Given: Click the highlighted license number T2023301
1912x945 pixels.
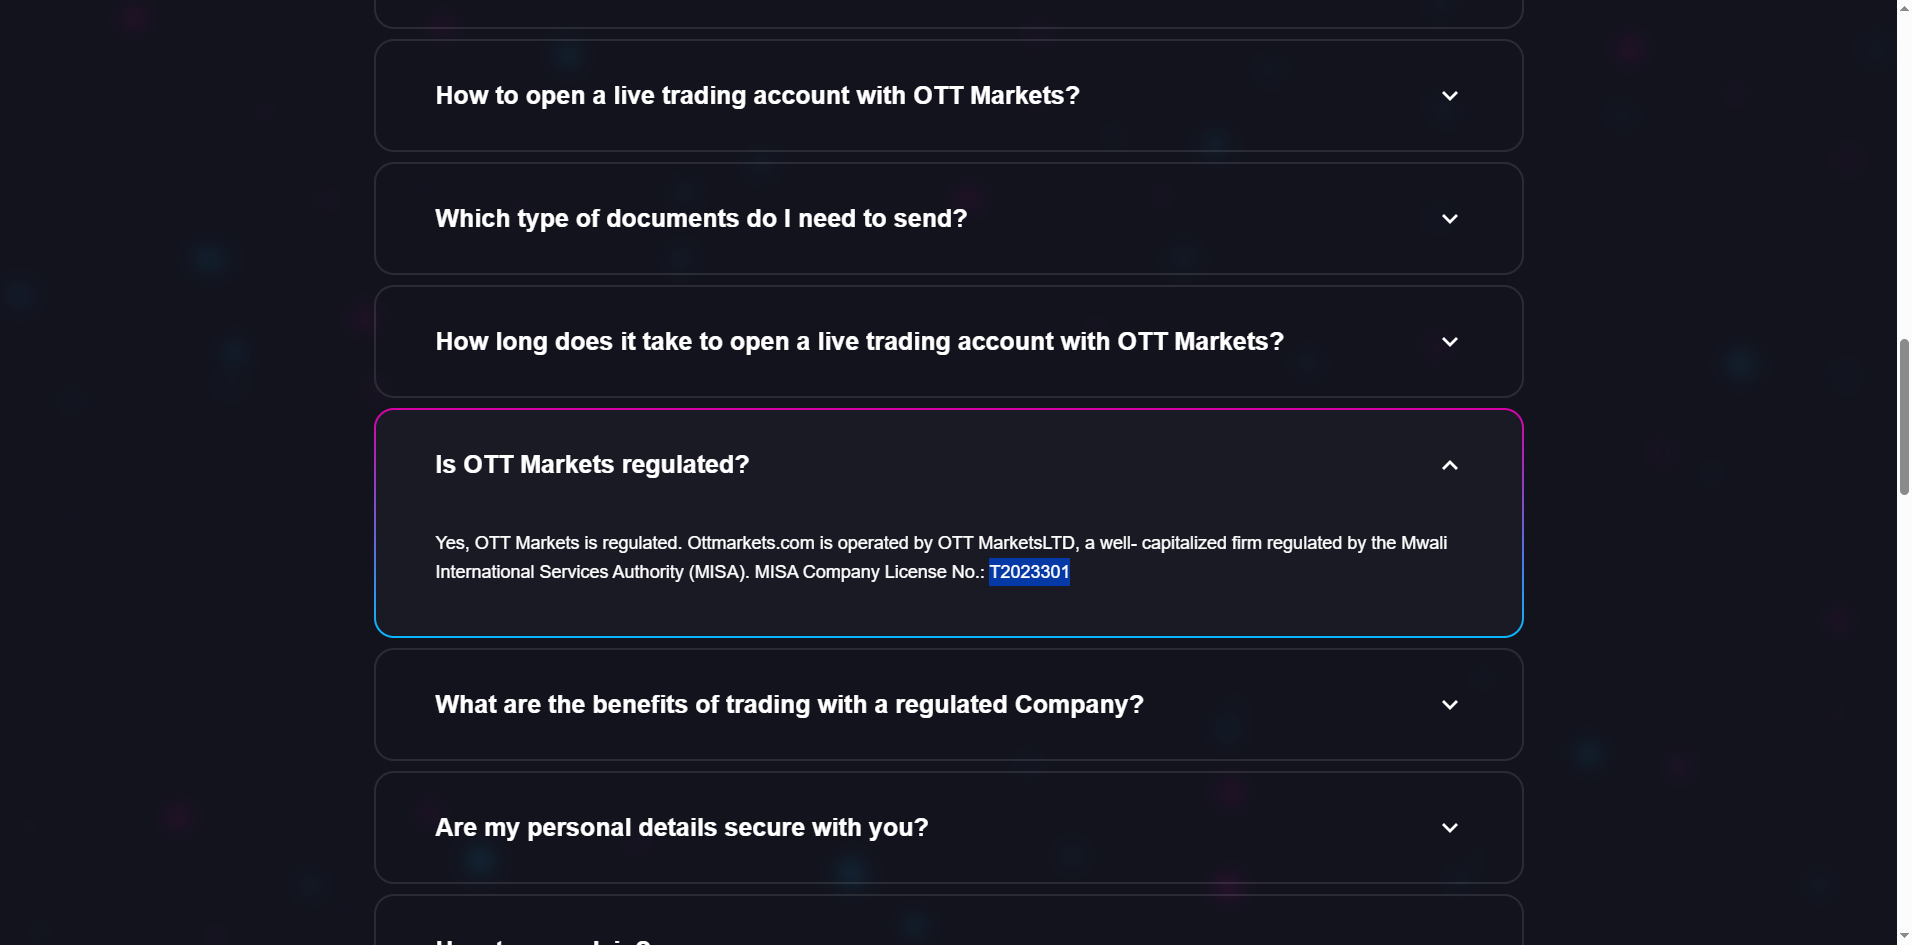Looking at the screenshot, I should pos(1029,572).
